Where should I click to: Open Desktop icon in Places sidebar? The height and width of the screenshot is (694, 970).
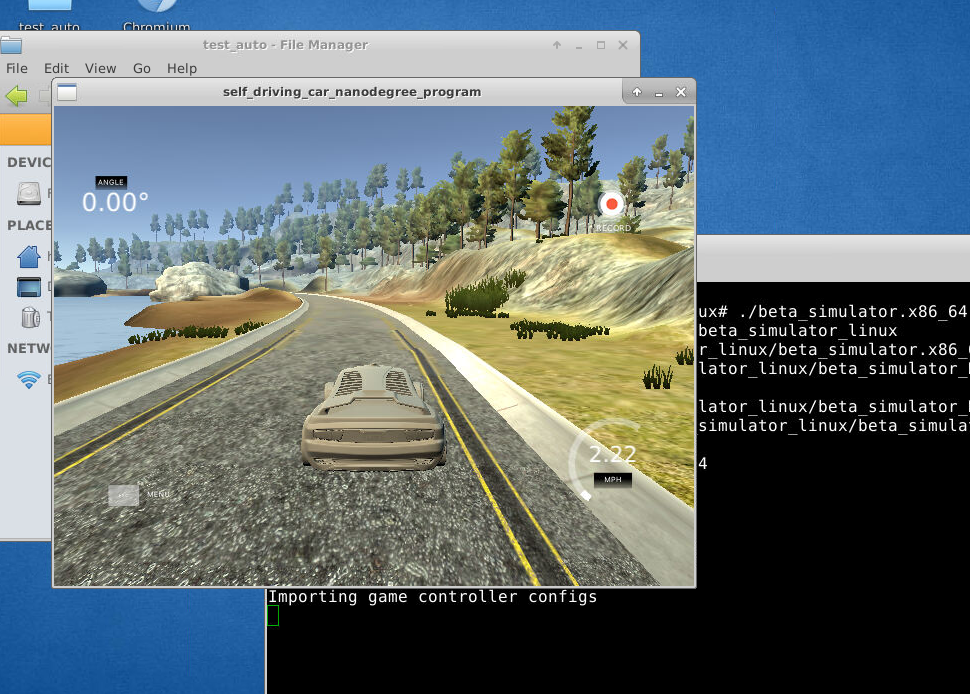point(28,287)
